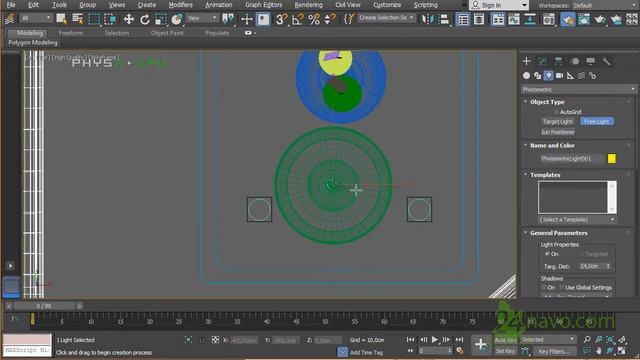Click the Select Object tool

[62, 19]
